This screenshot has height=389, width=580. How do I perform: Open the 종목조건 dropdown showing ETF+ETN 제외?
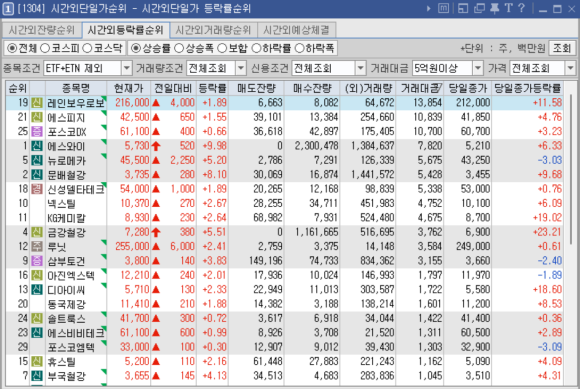click(x=88, y=68)
